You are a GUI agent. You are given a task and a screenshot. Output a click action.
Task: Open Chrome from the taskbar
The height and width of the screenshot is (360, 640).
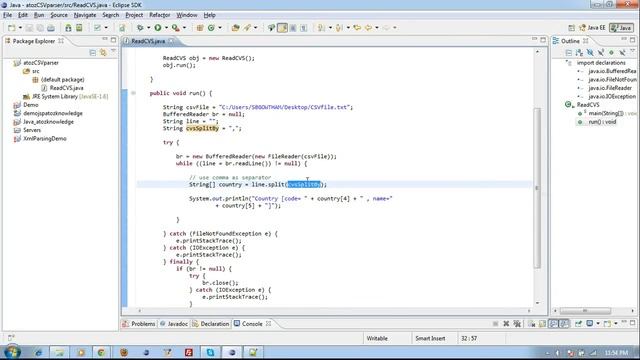[x=101, y=353]
